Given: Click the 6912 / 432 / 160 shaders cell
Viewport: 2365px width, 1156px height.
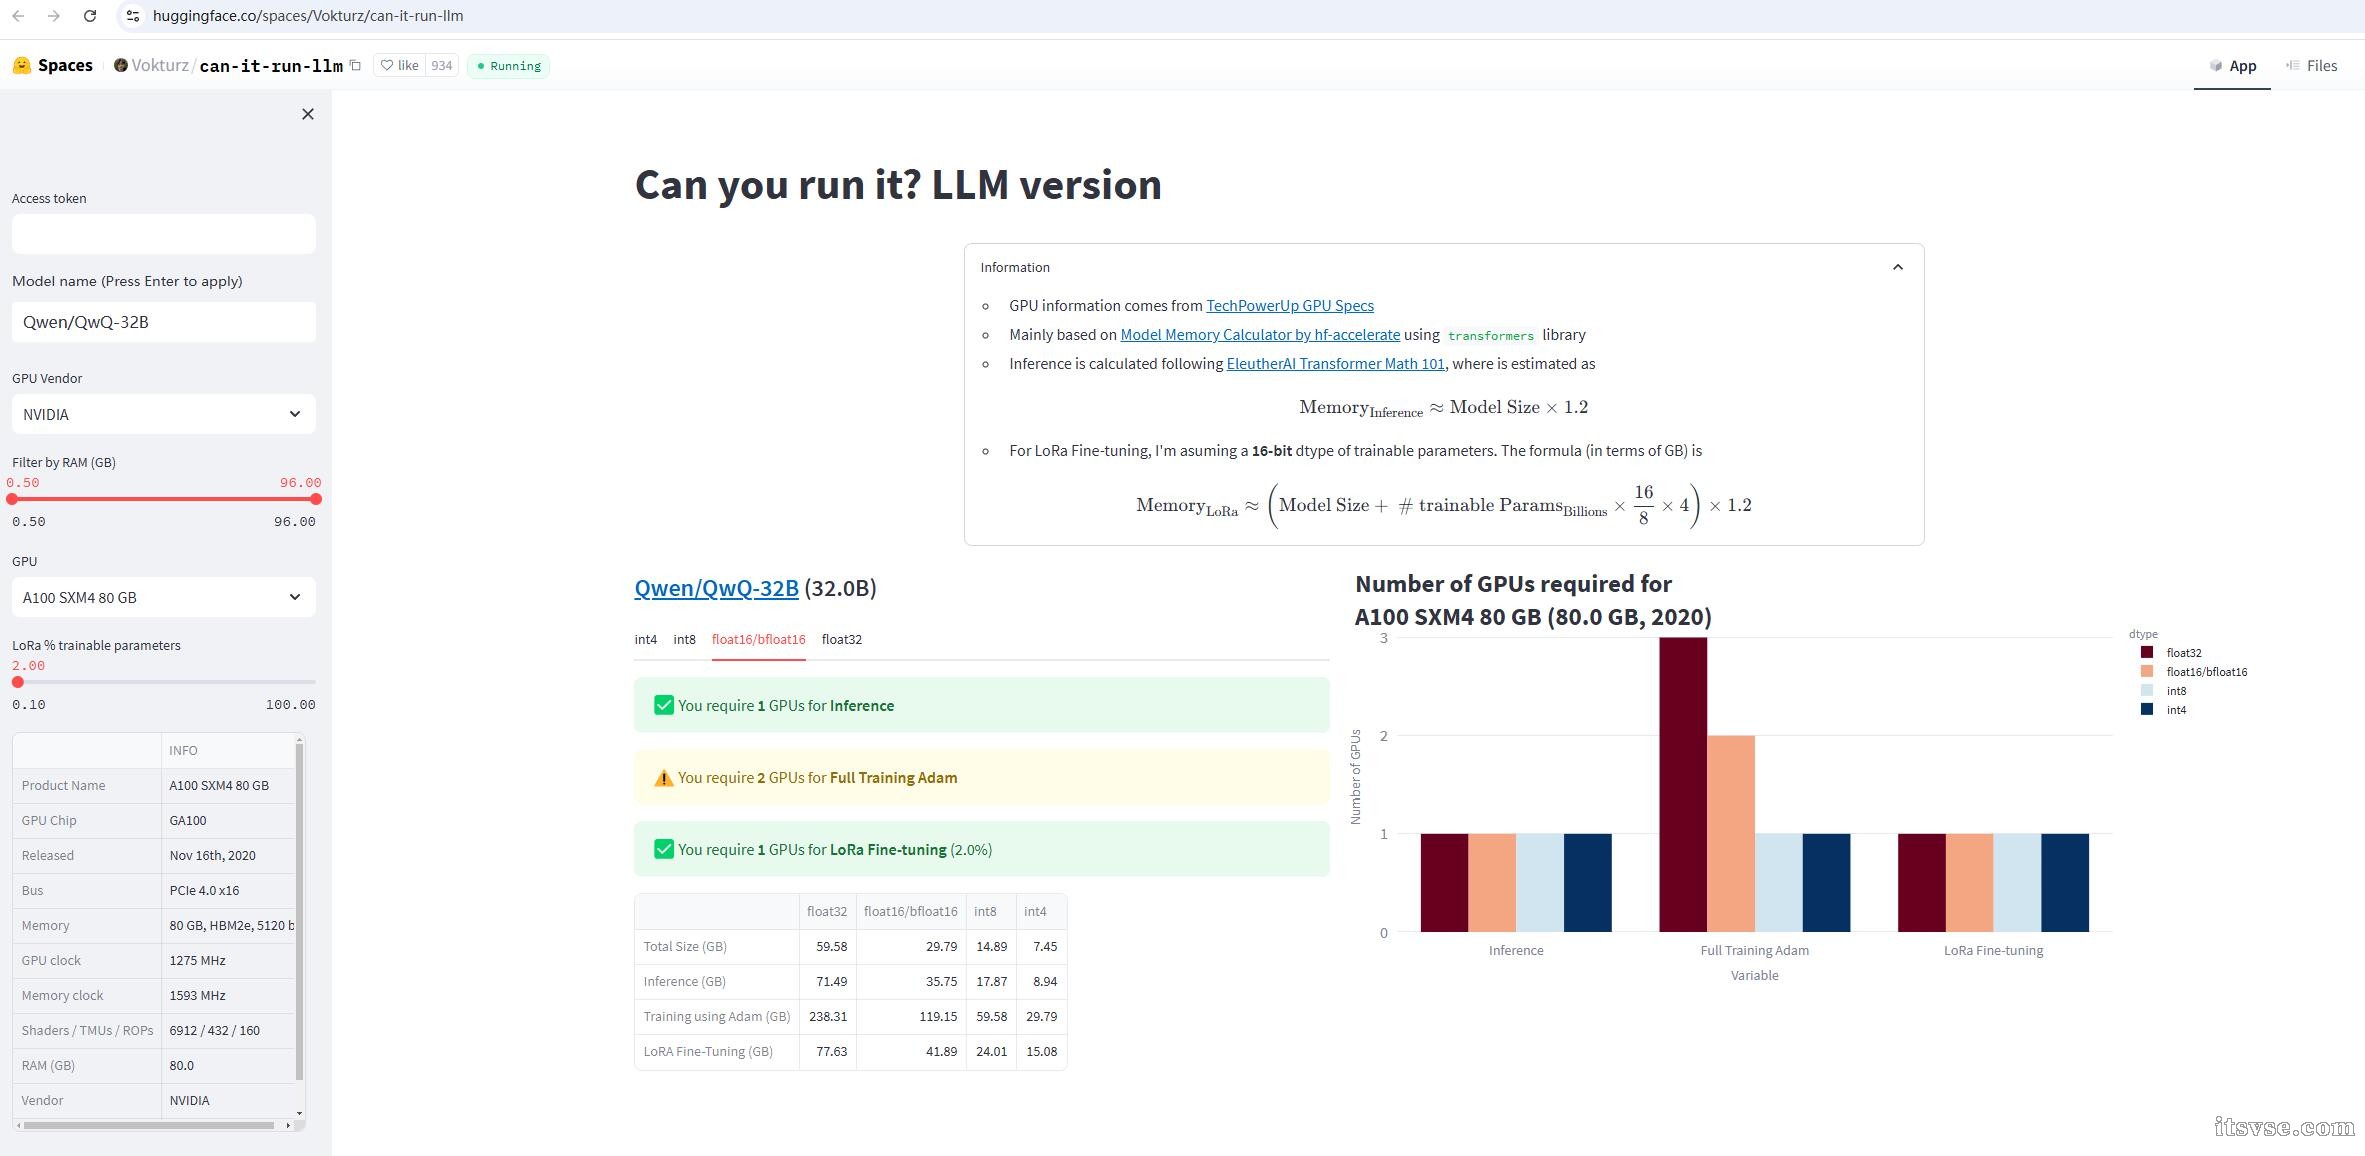Looking at the screenshot, I should coord(229,1031).
